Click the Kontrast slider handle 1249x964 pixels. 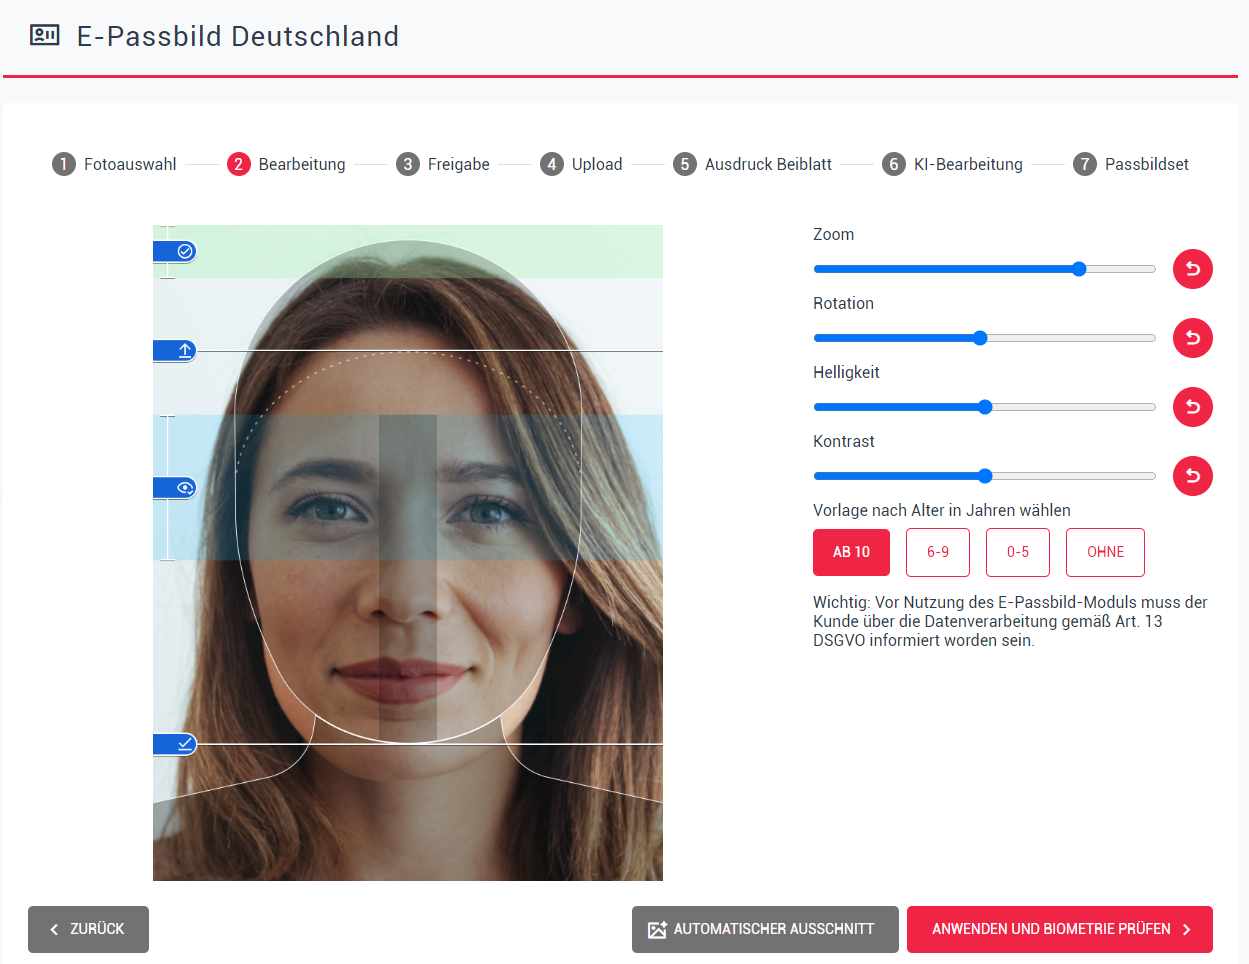click(985, 476)
